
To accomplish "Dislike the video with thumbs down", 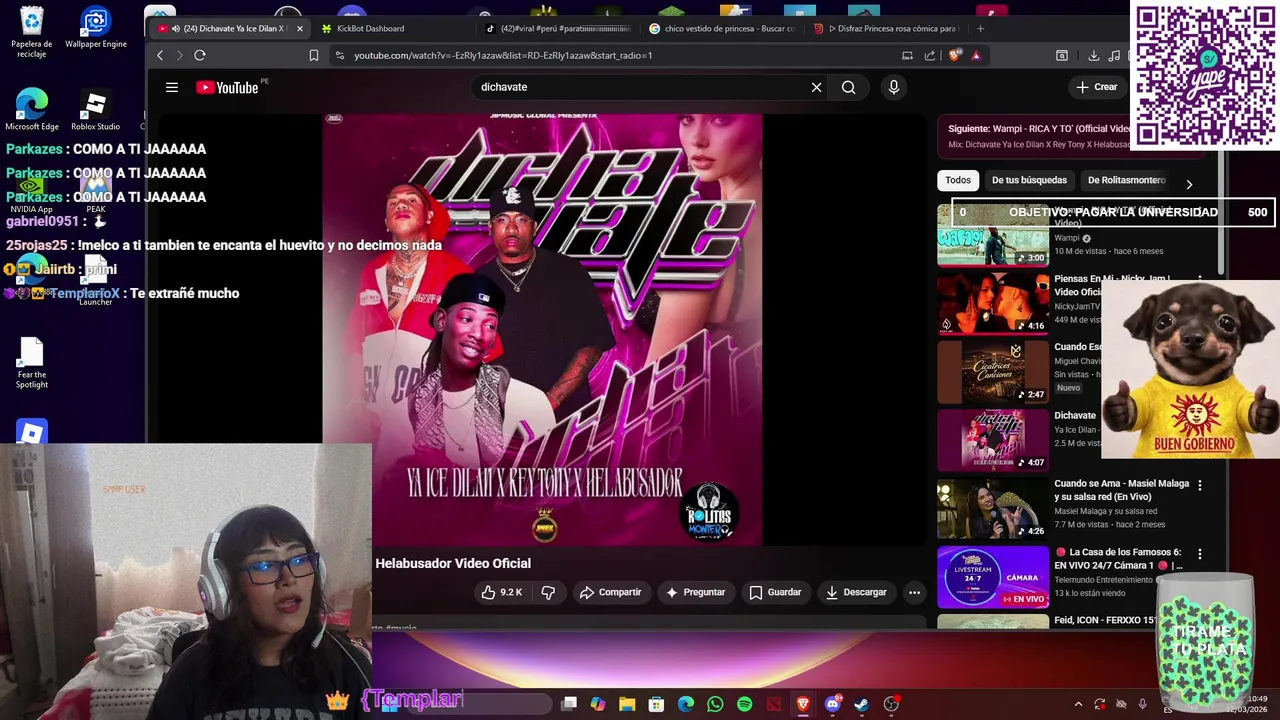I will point(548,592).
